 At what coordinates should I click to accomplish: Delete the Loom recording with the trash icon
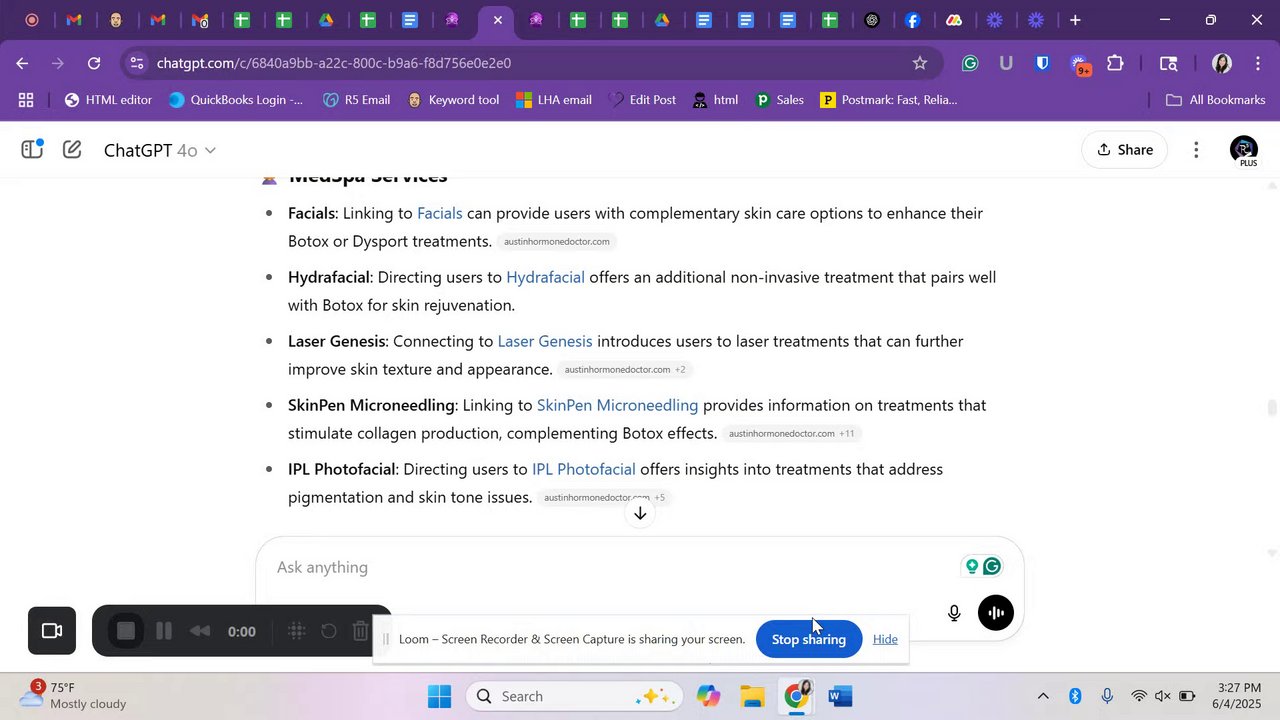(361, 631)
